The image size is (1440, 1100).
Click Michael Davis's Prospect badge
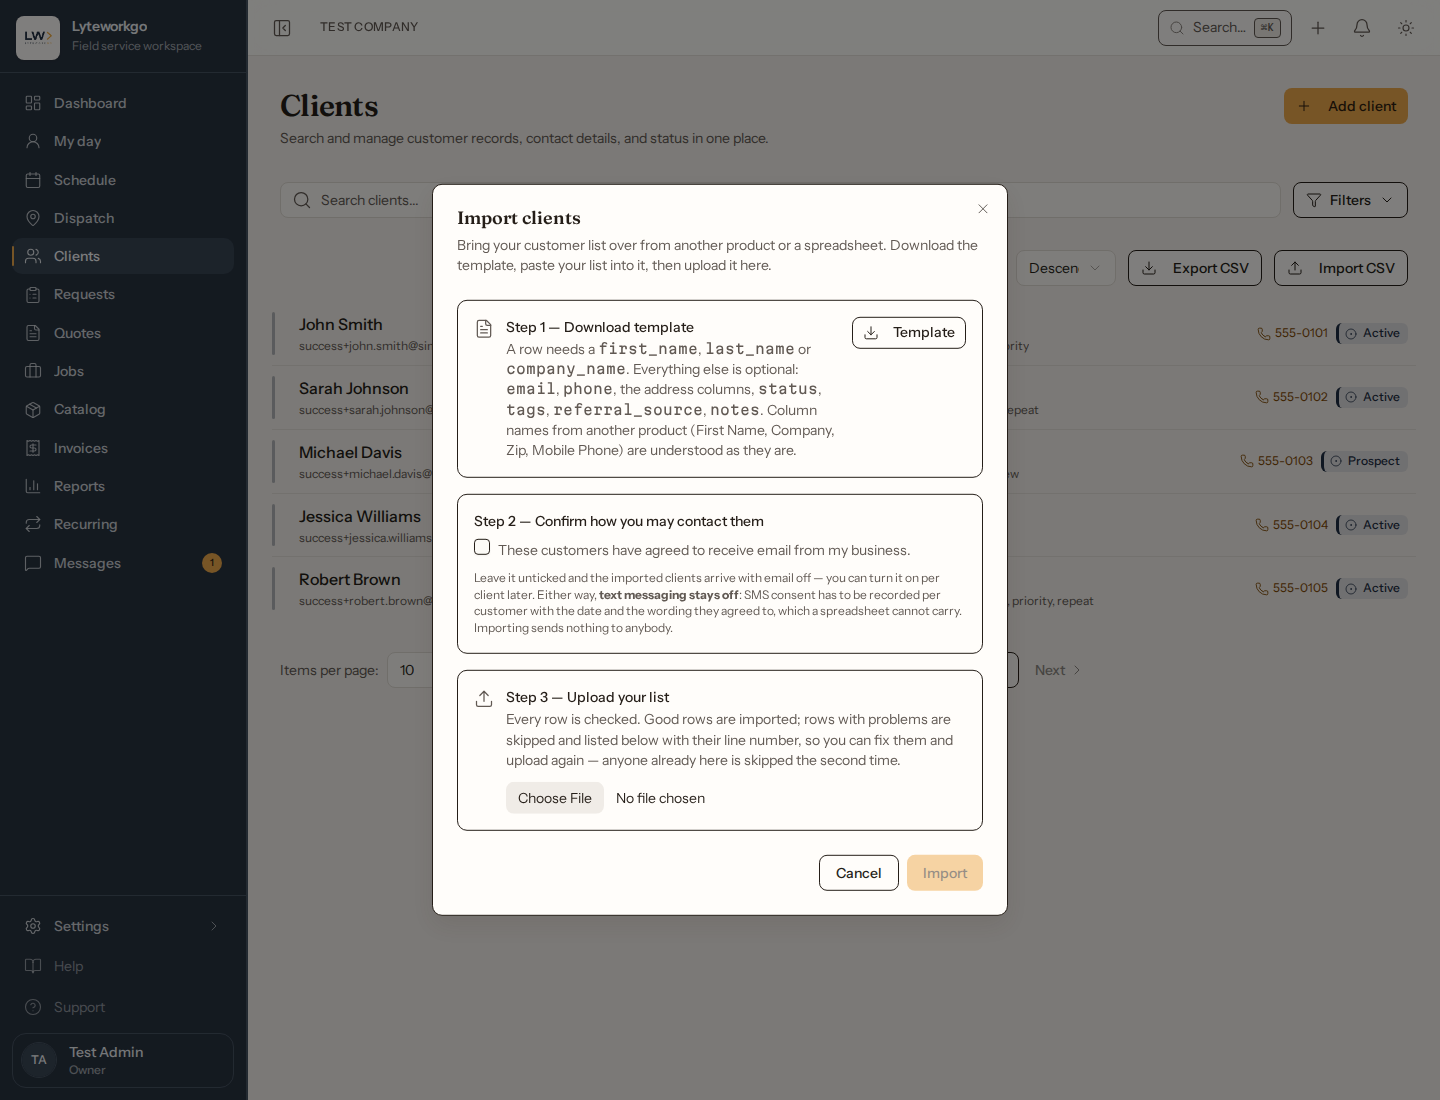[x=1365, y=461]
